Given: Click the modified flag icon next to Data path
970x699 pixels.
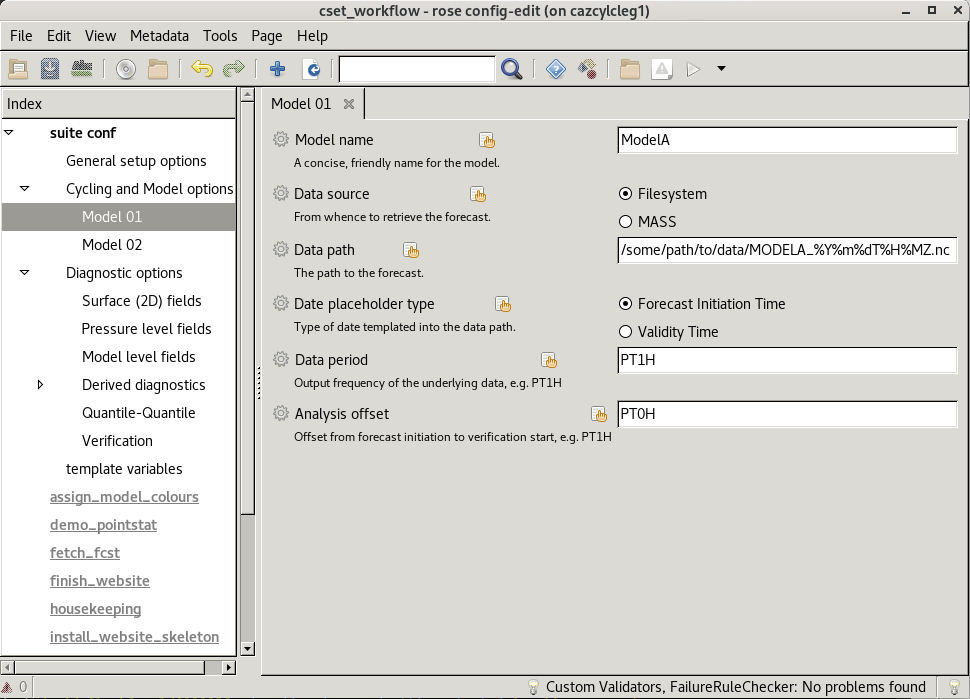Looking at the screenshot, I should pyautogui.click(x=411, y=251).
